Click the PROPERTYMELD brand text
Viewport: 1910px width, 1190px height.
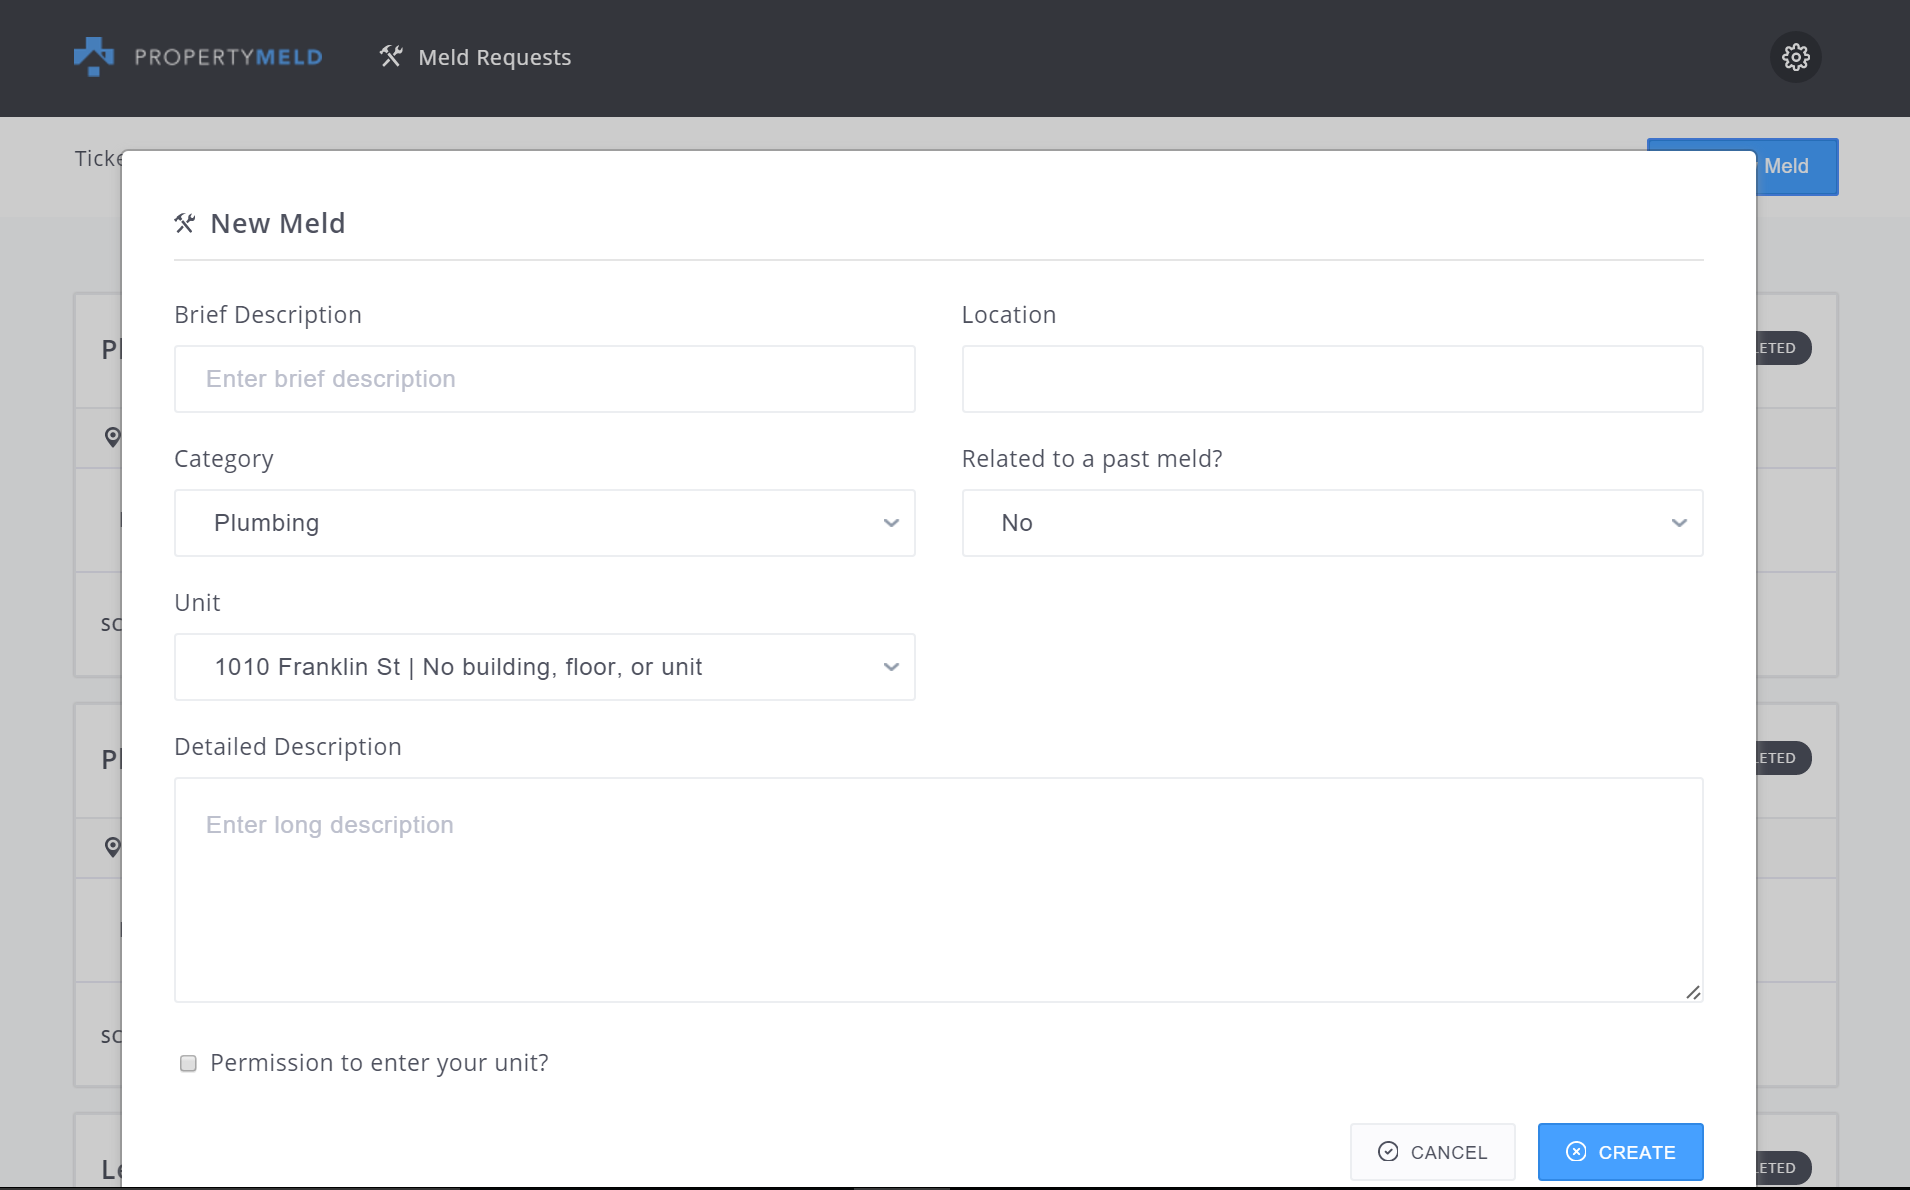click(228, 57)
